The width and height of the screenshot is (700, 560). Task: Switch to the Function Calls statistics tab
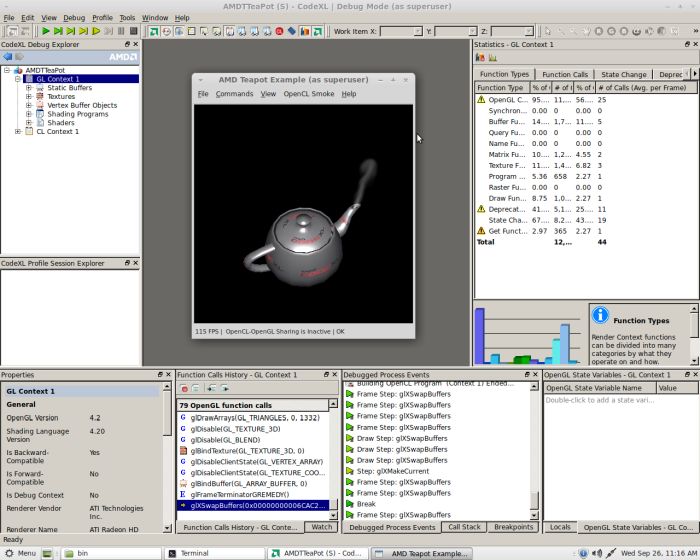(x=565, y=74)
